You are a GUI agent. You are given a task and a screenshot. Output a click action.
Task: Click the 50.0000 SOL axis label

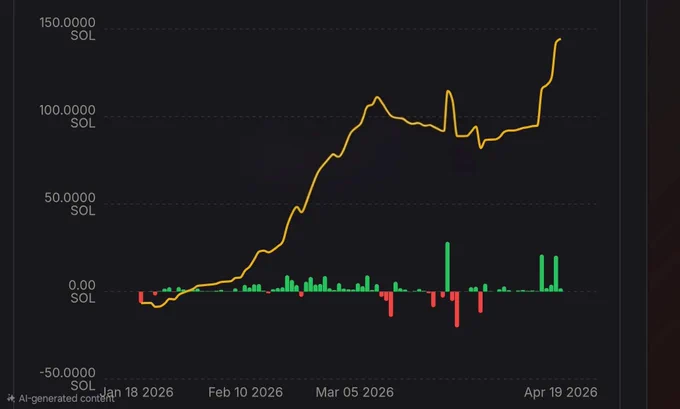click(70, 204)
